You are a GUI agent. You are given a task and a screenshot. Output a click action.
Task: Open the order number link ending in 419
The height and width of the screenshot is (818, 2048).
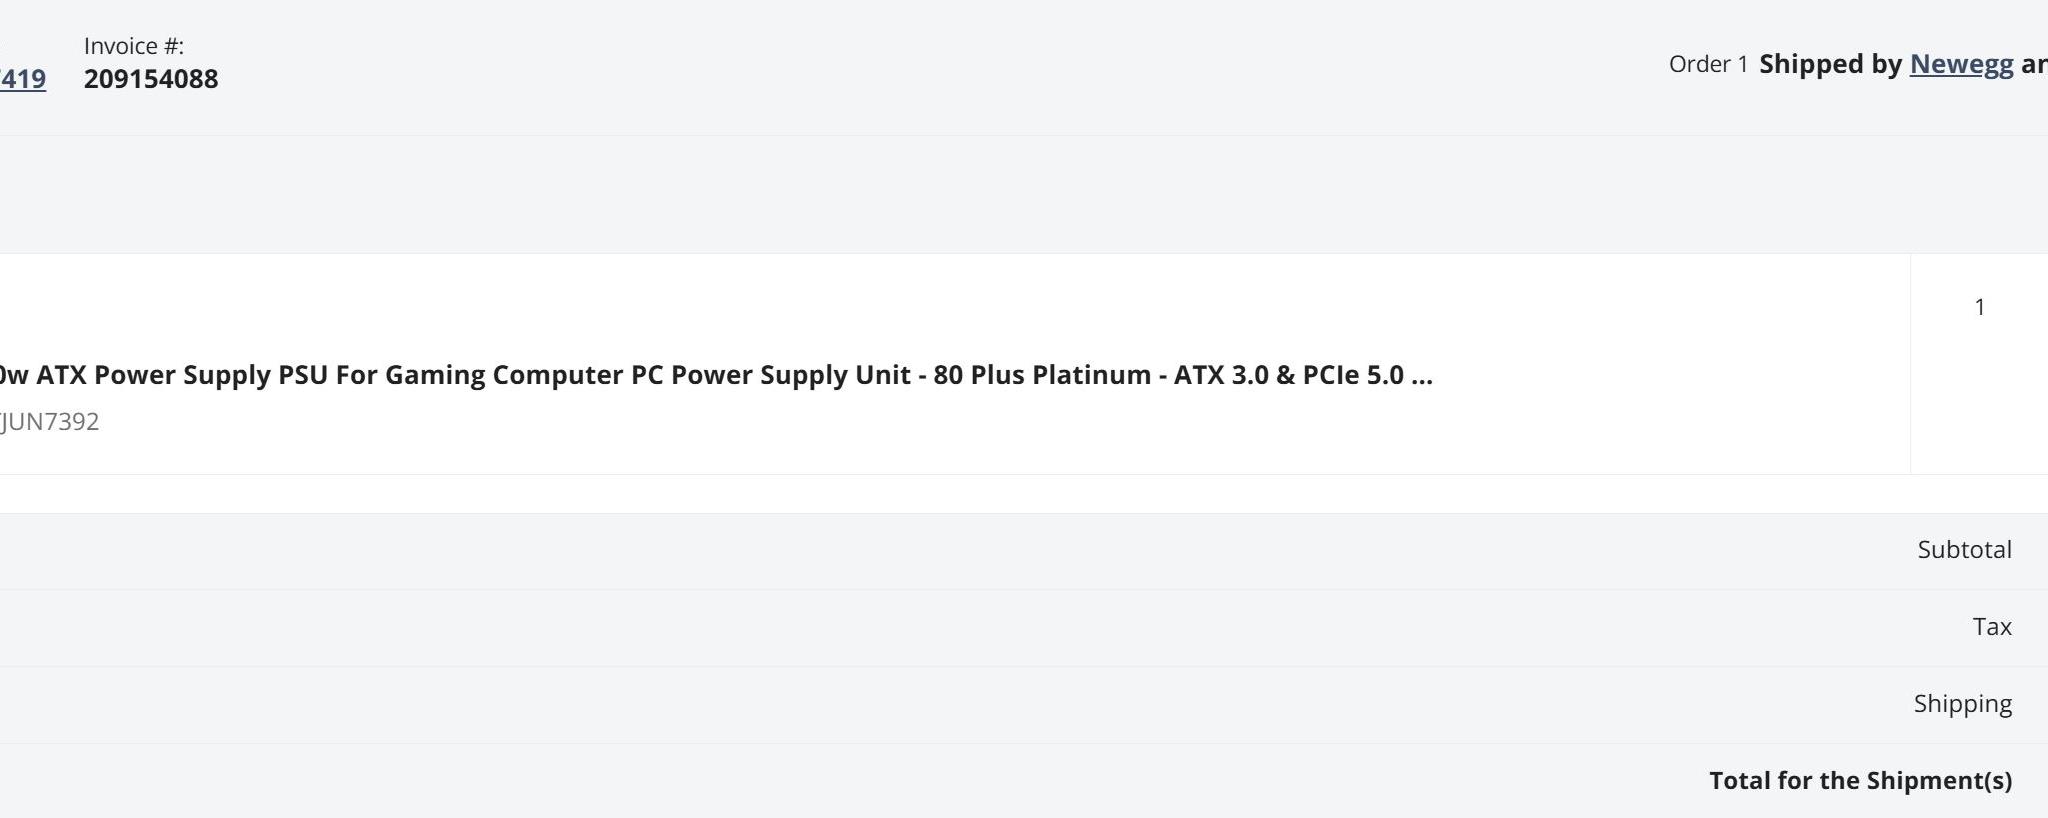pyautogui.click(x=22, y=79)
